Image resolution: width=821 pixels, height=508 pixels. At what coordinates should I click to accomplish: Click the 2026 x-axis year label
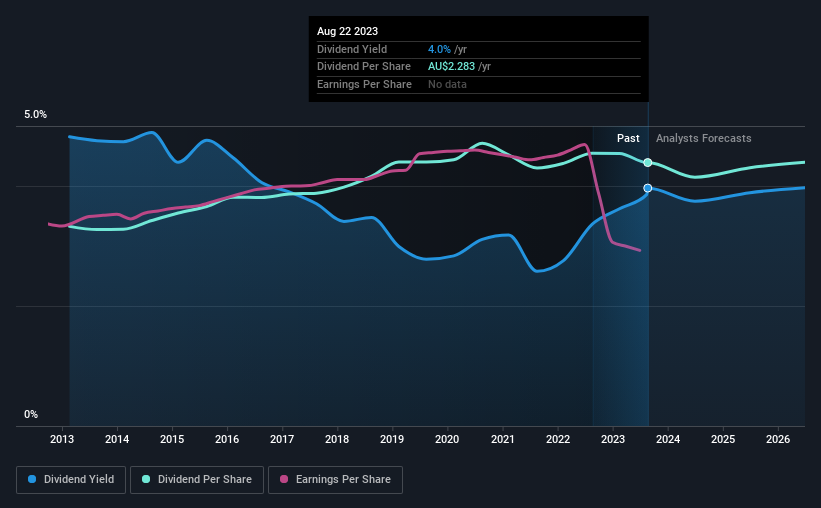click(x=778, y=439)
